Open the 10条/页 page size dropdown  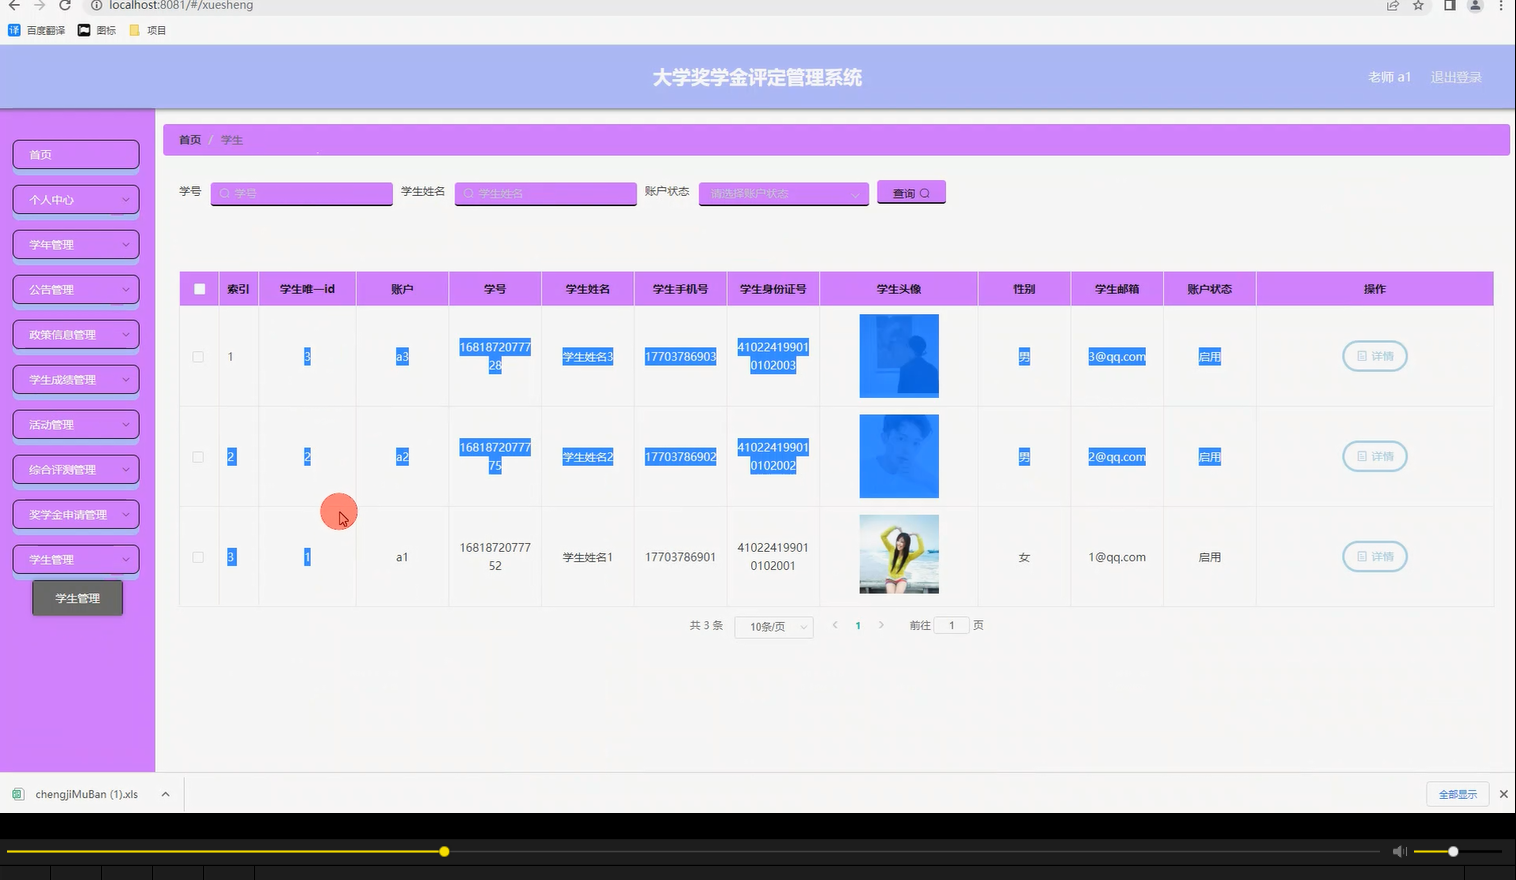772,626
